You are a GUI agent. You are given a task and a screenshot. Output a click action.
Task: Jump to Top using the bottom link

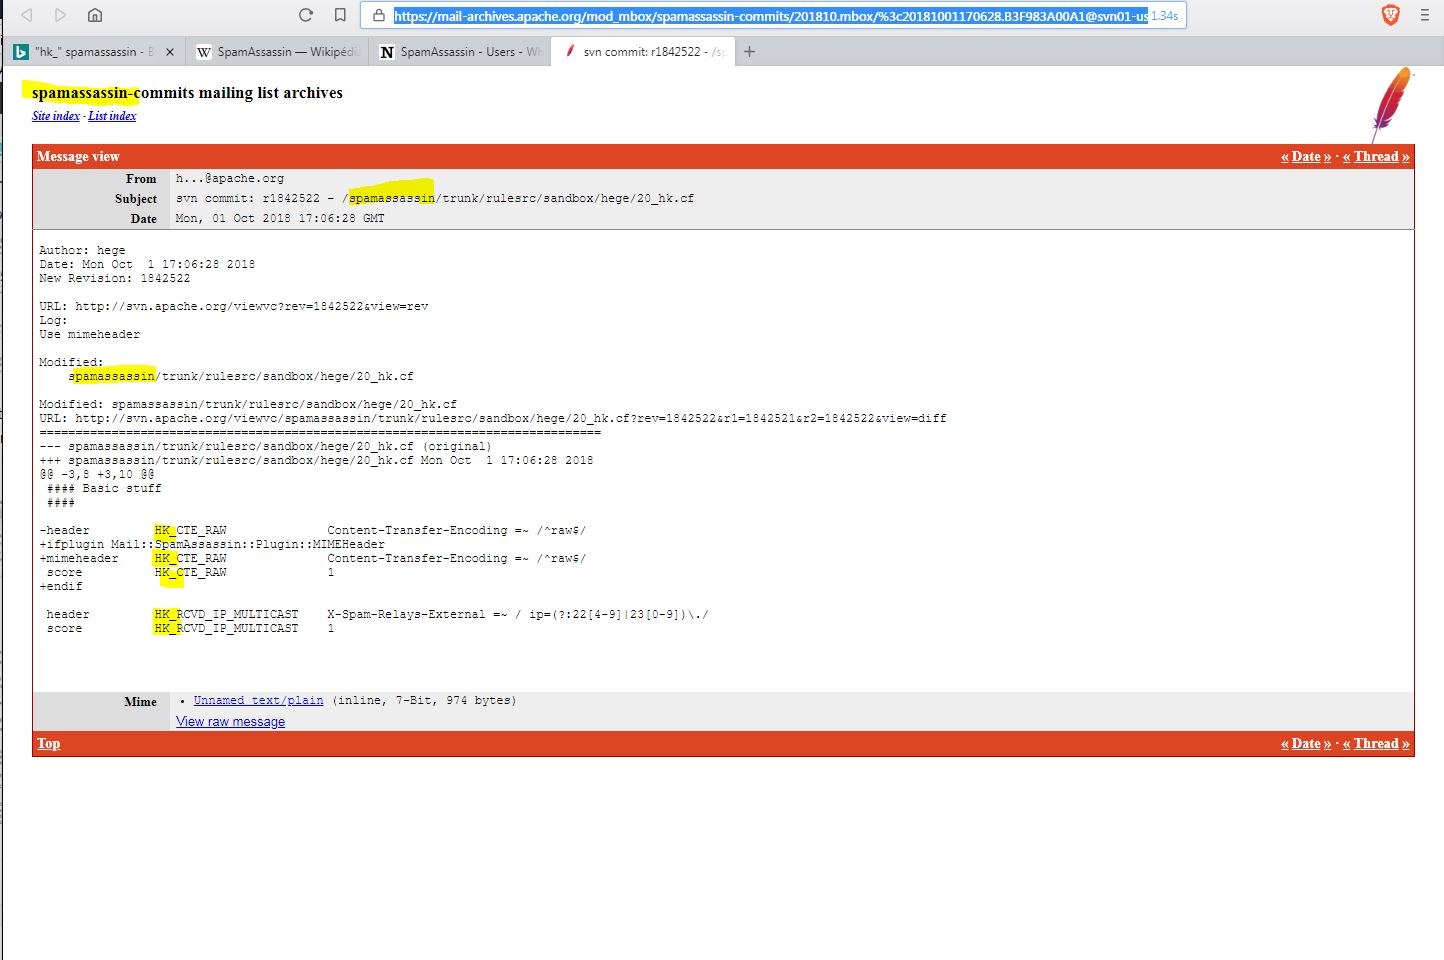49,743
